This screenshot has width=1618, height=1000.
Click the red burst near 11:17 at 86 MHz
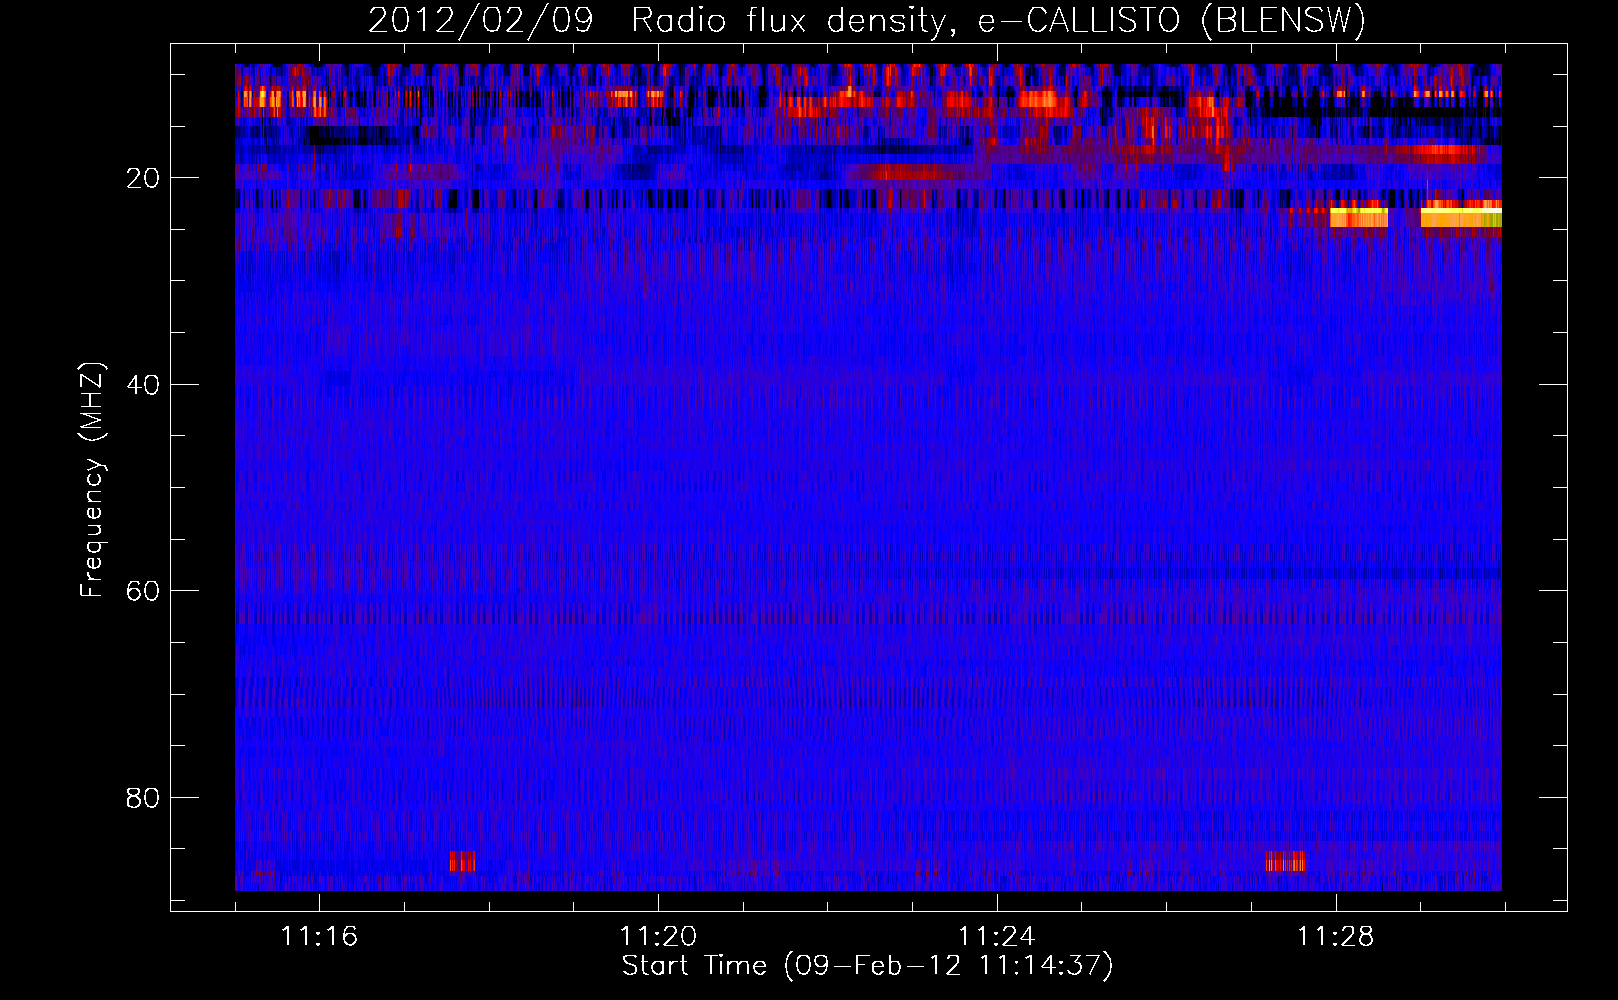pyautogui.click(x=462, y=861)
